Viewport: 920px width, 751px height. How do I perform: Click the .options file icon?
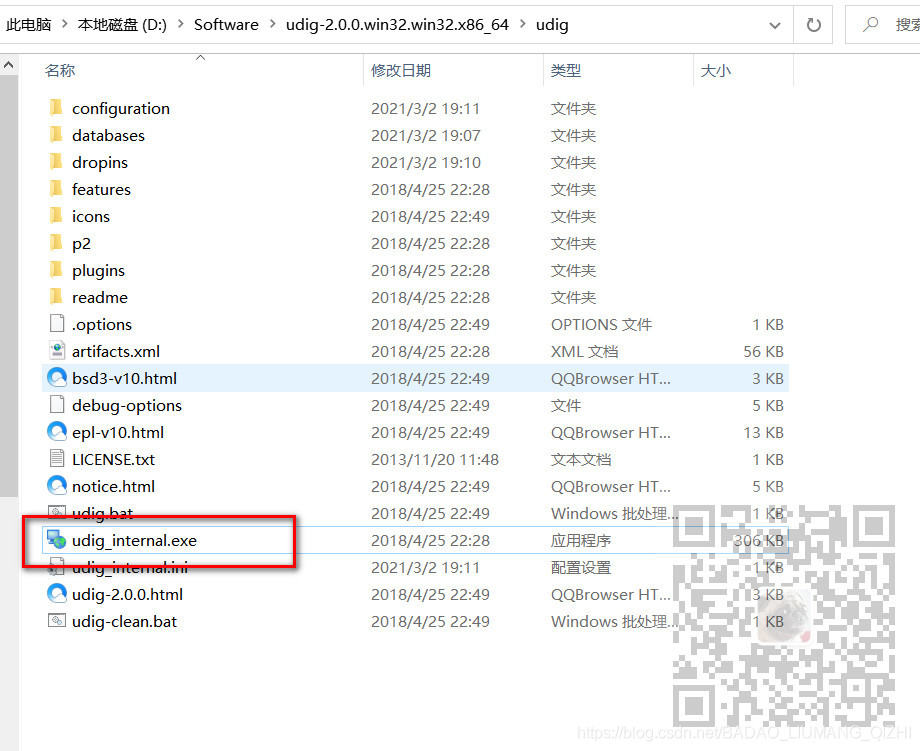(57, 324)
